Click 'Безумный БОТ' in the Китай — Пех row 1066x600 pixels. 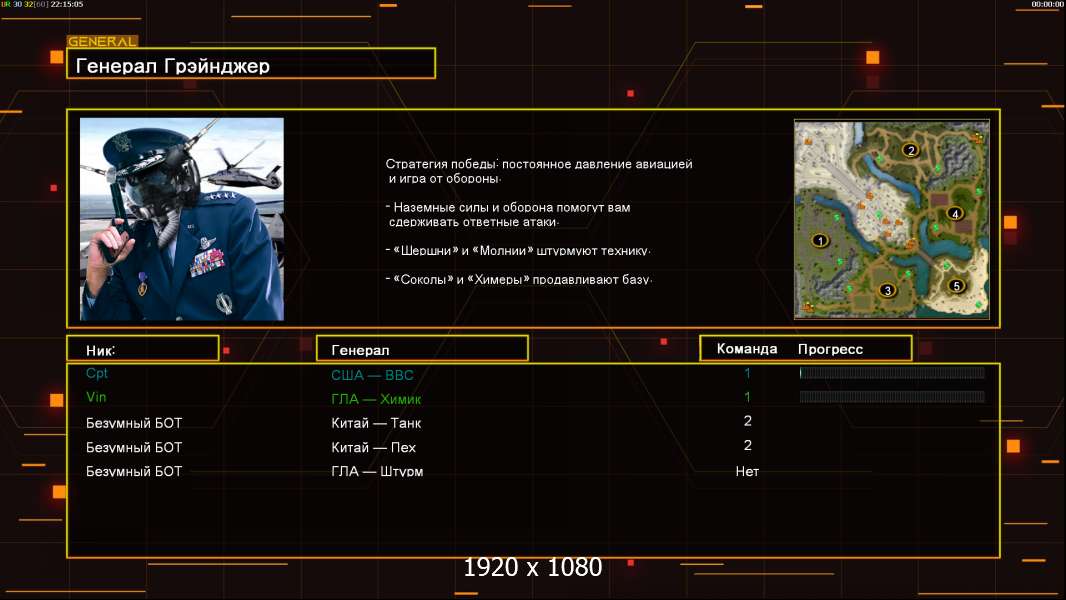[x=134, y=448]
